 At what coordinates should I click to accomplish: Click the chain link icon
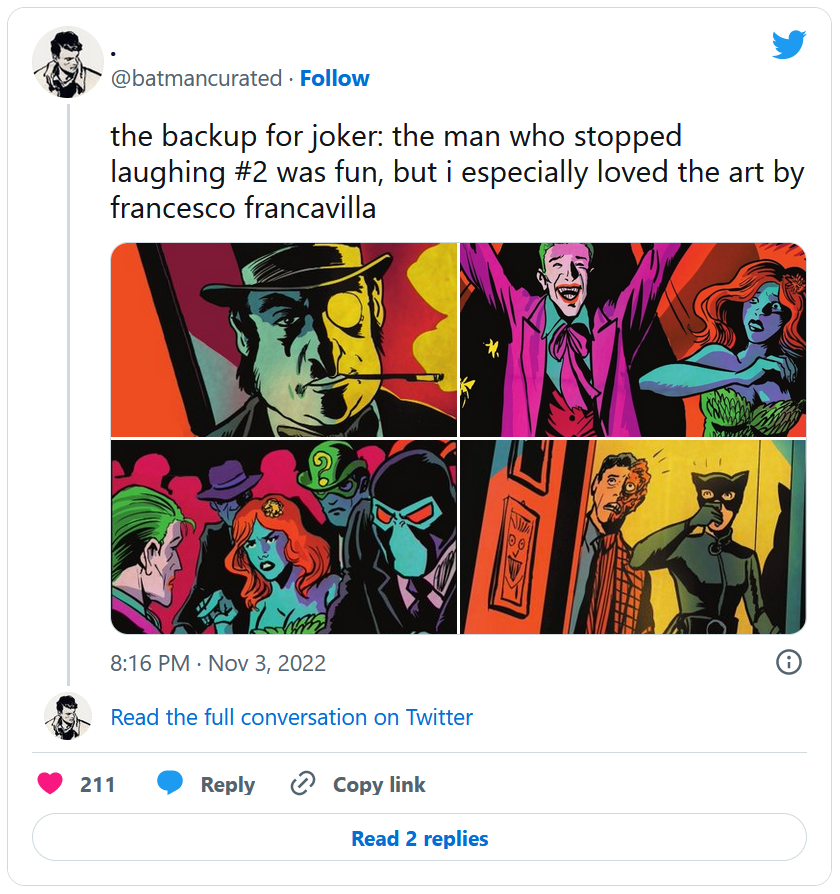303,785
